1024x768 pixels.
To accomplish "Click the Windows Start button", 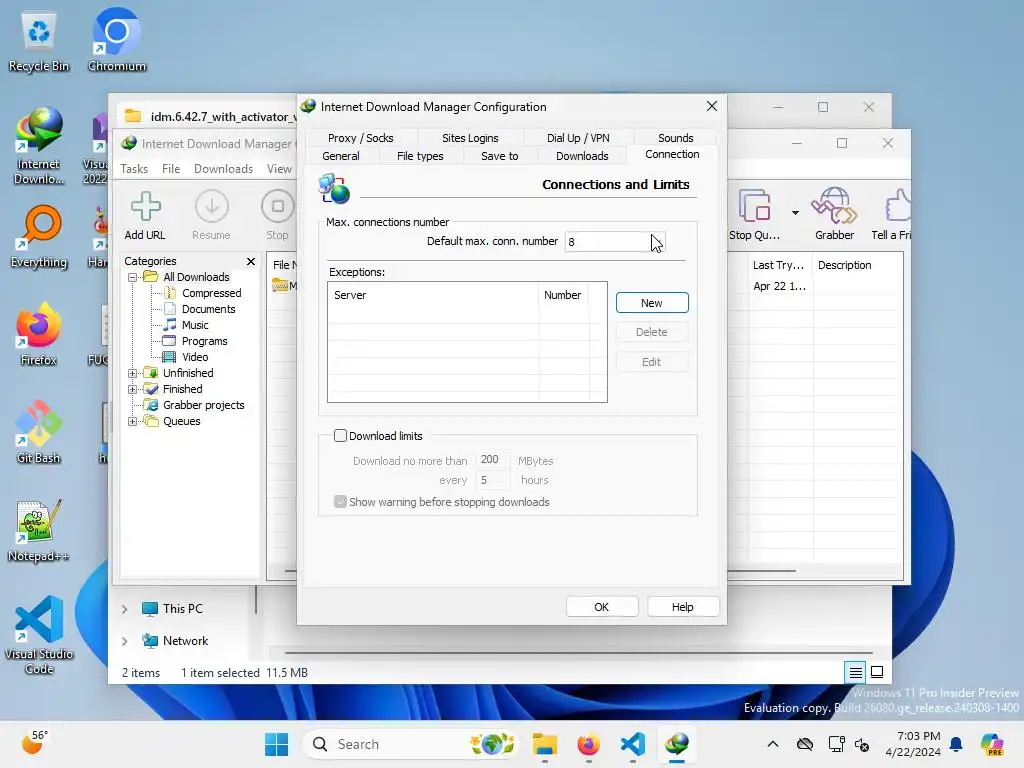I will pyautogui.click(x=276, y=744).
